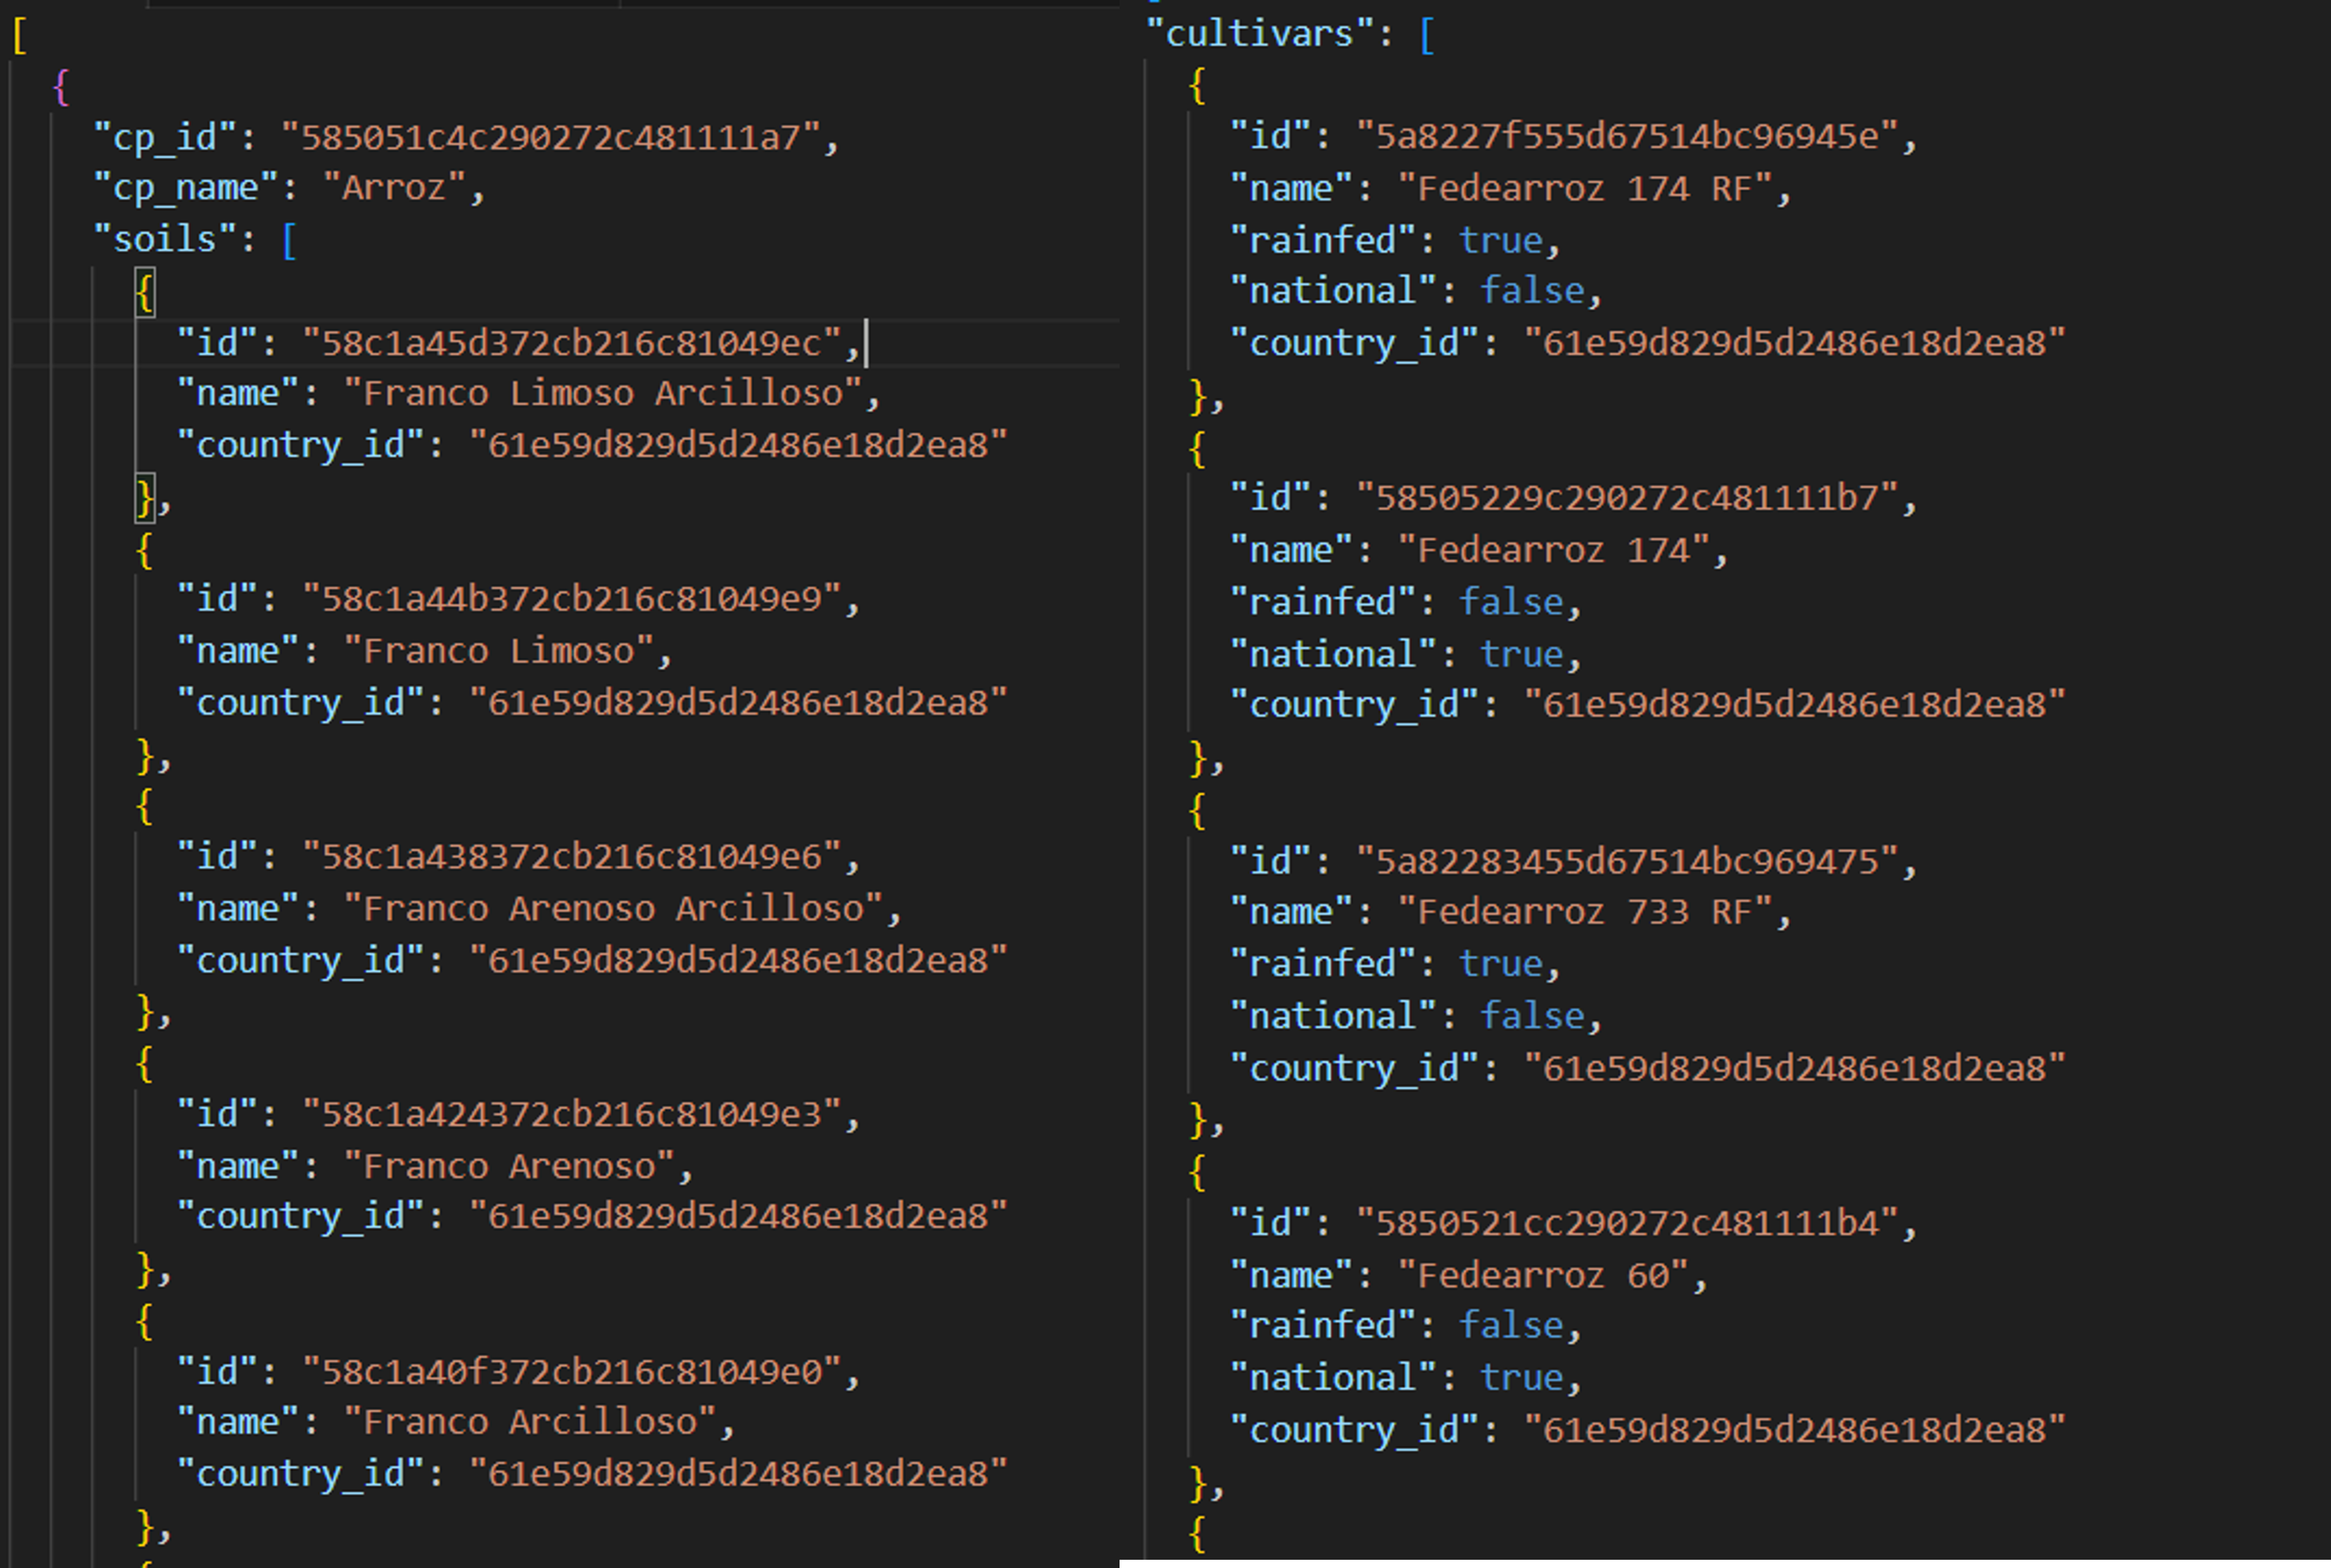Click soil id "58c1a40f372cb216c81049e0"

[571, 1372]
